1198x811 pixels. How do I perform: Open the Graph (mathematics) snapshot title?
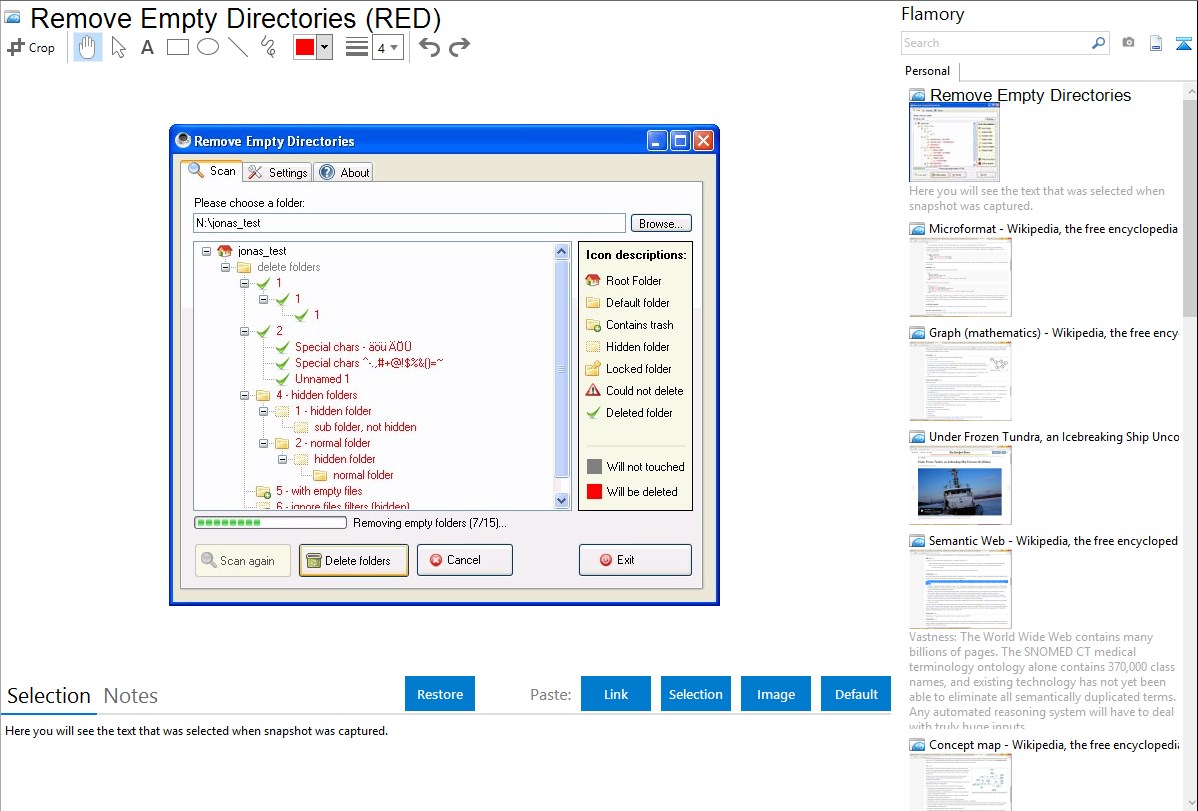click(1053, 333)
